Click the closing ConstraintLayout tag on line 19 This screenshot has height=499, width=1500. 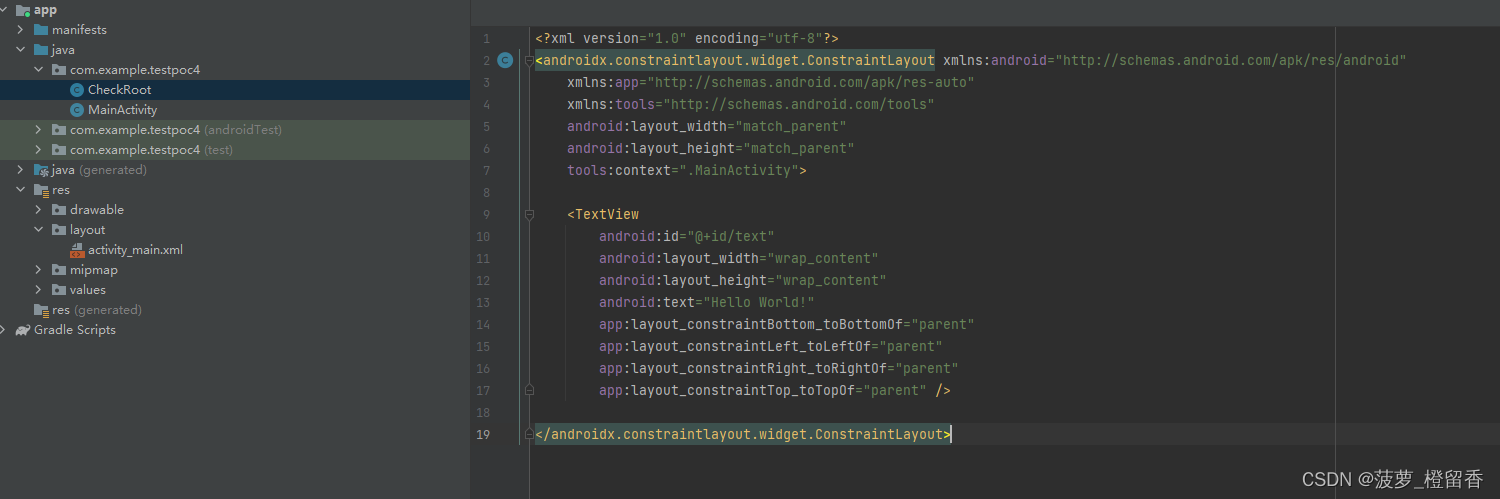743,434
